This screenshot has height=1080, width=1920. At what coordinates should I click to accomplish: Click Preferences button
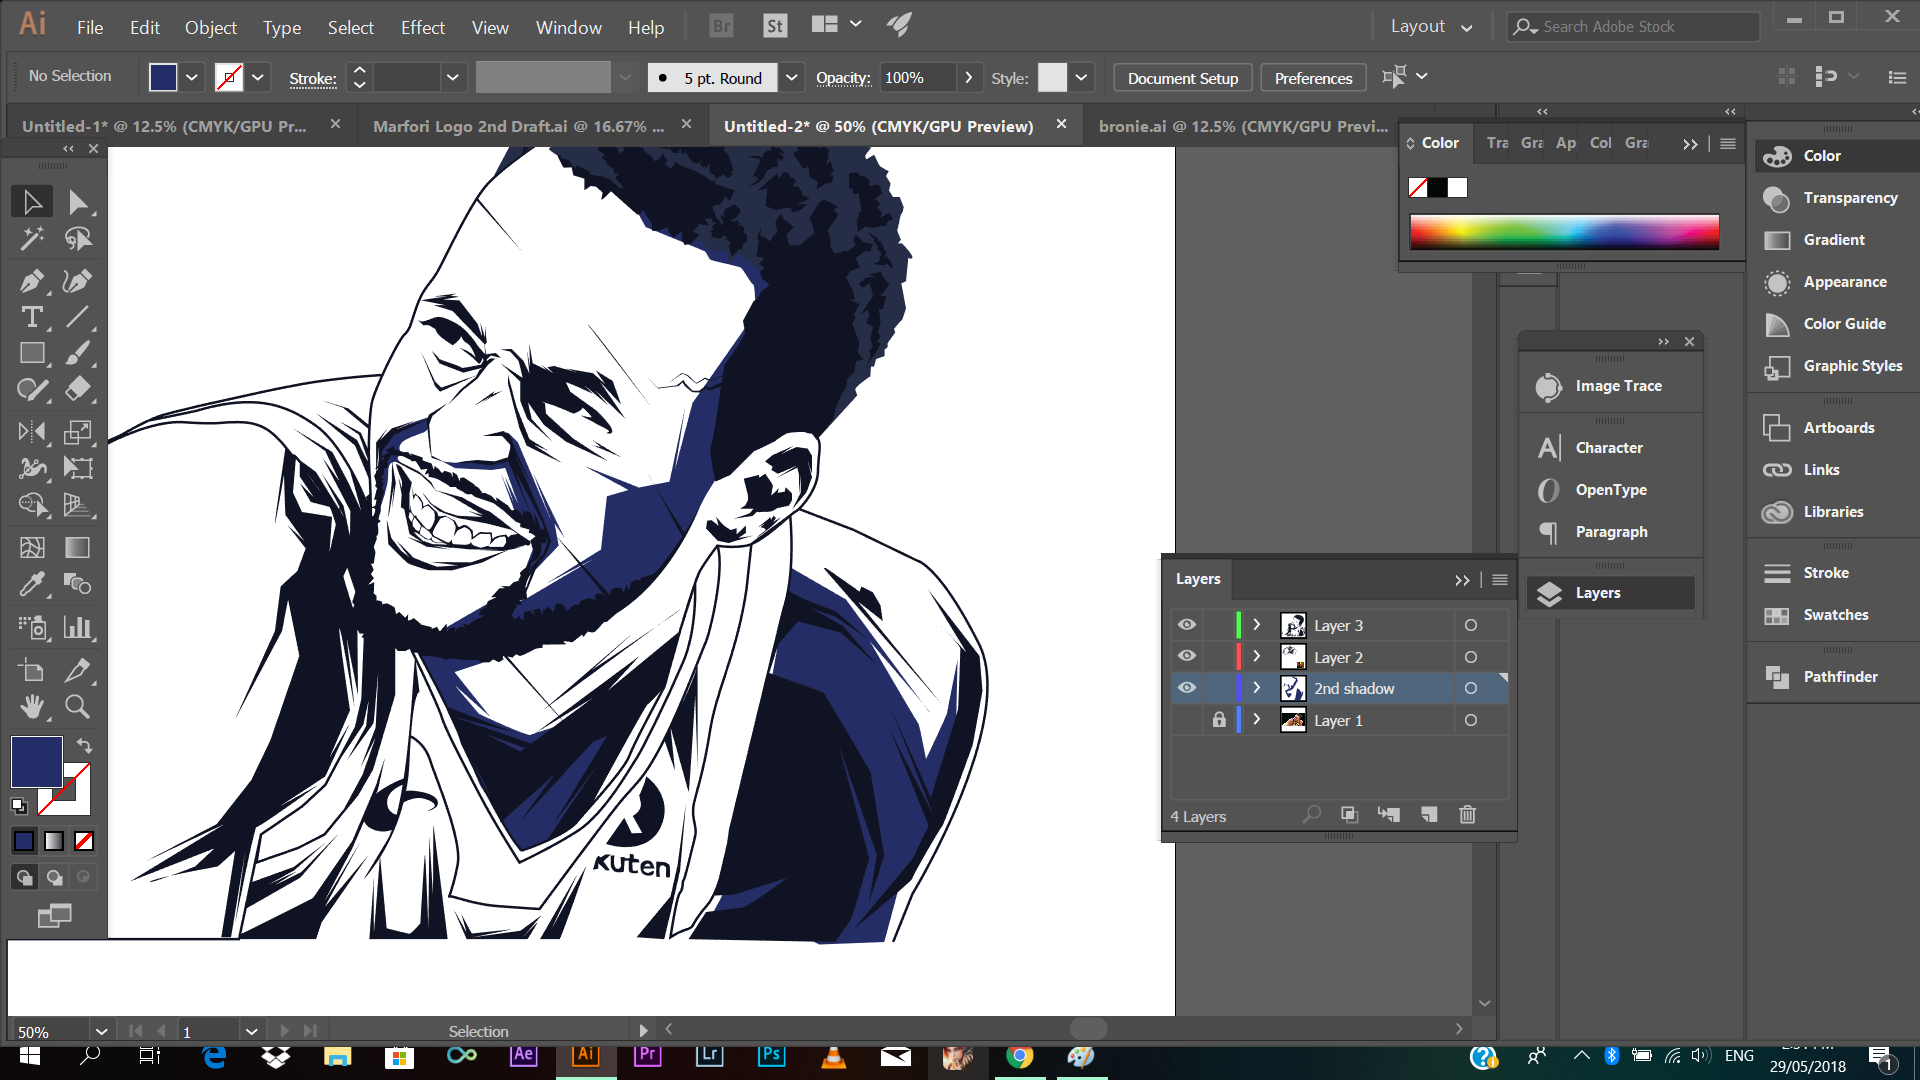(x=1313, y=78)
